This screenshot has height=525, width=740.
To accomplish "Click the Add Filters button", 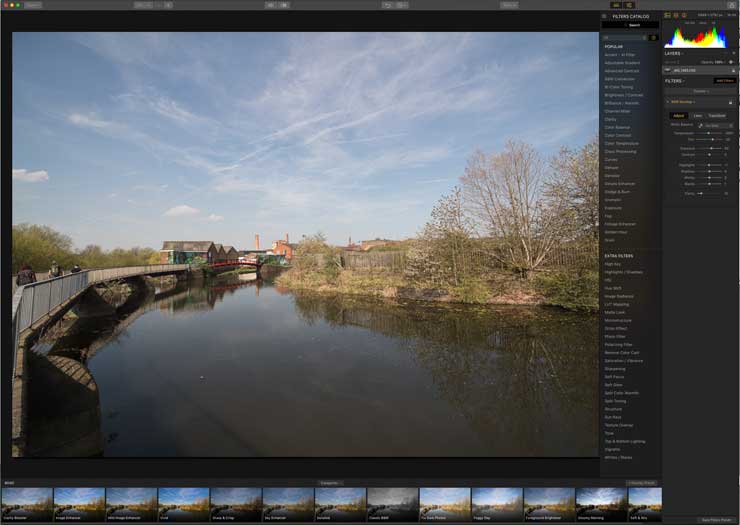I will (x=725, y=81).
